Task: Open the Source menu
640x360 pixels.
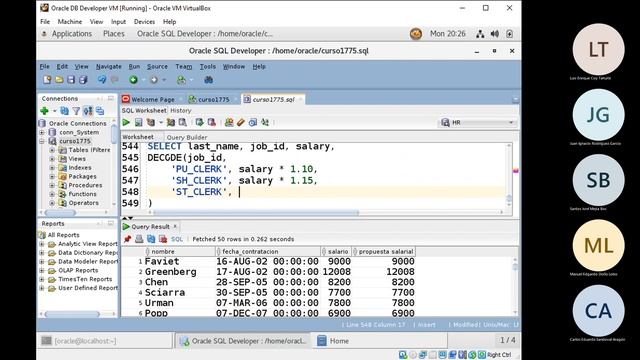Action: click(x=157, y=67)
